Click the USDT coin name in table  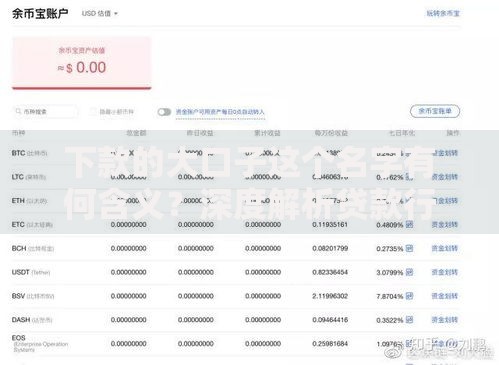tap(21, 272)
